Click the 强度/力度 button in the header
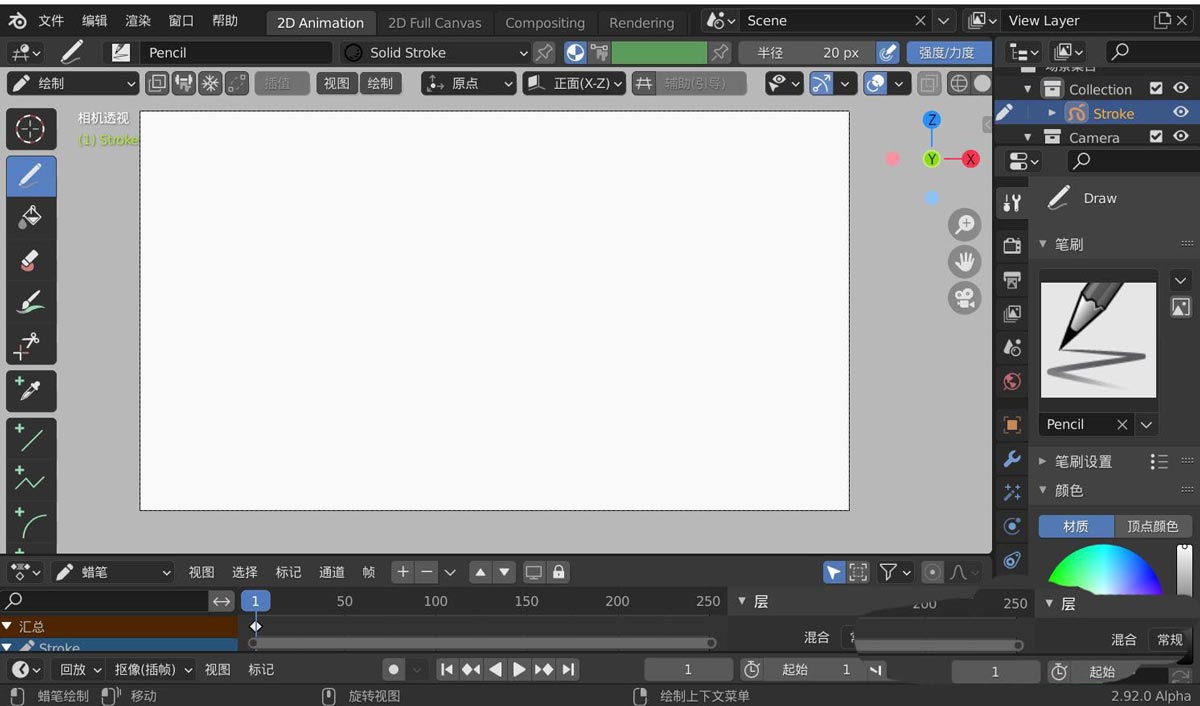 (x=948, y=52)
